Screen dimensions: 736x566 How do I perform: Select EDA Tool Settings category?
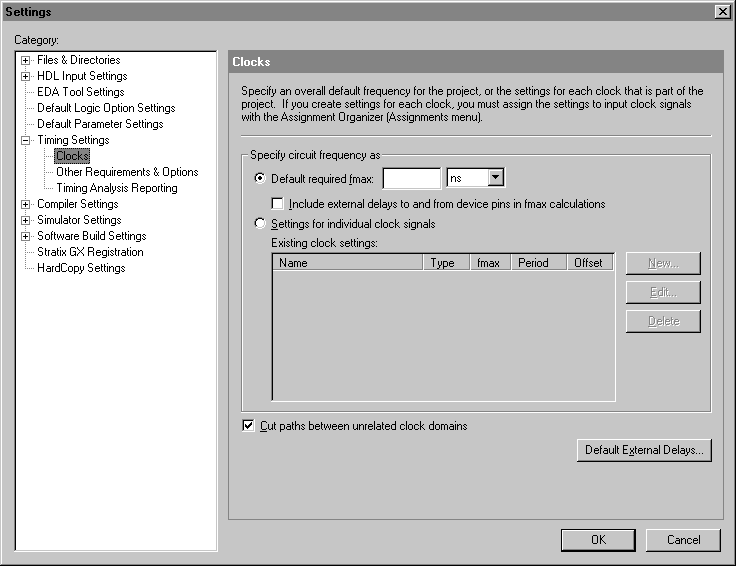80,92
